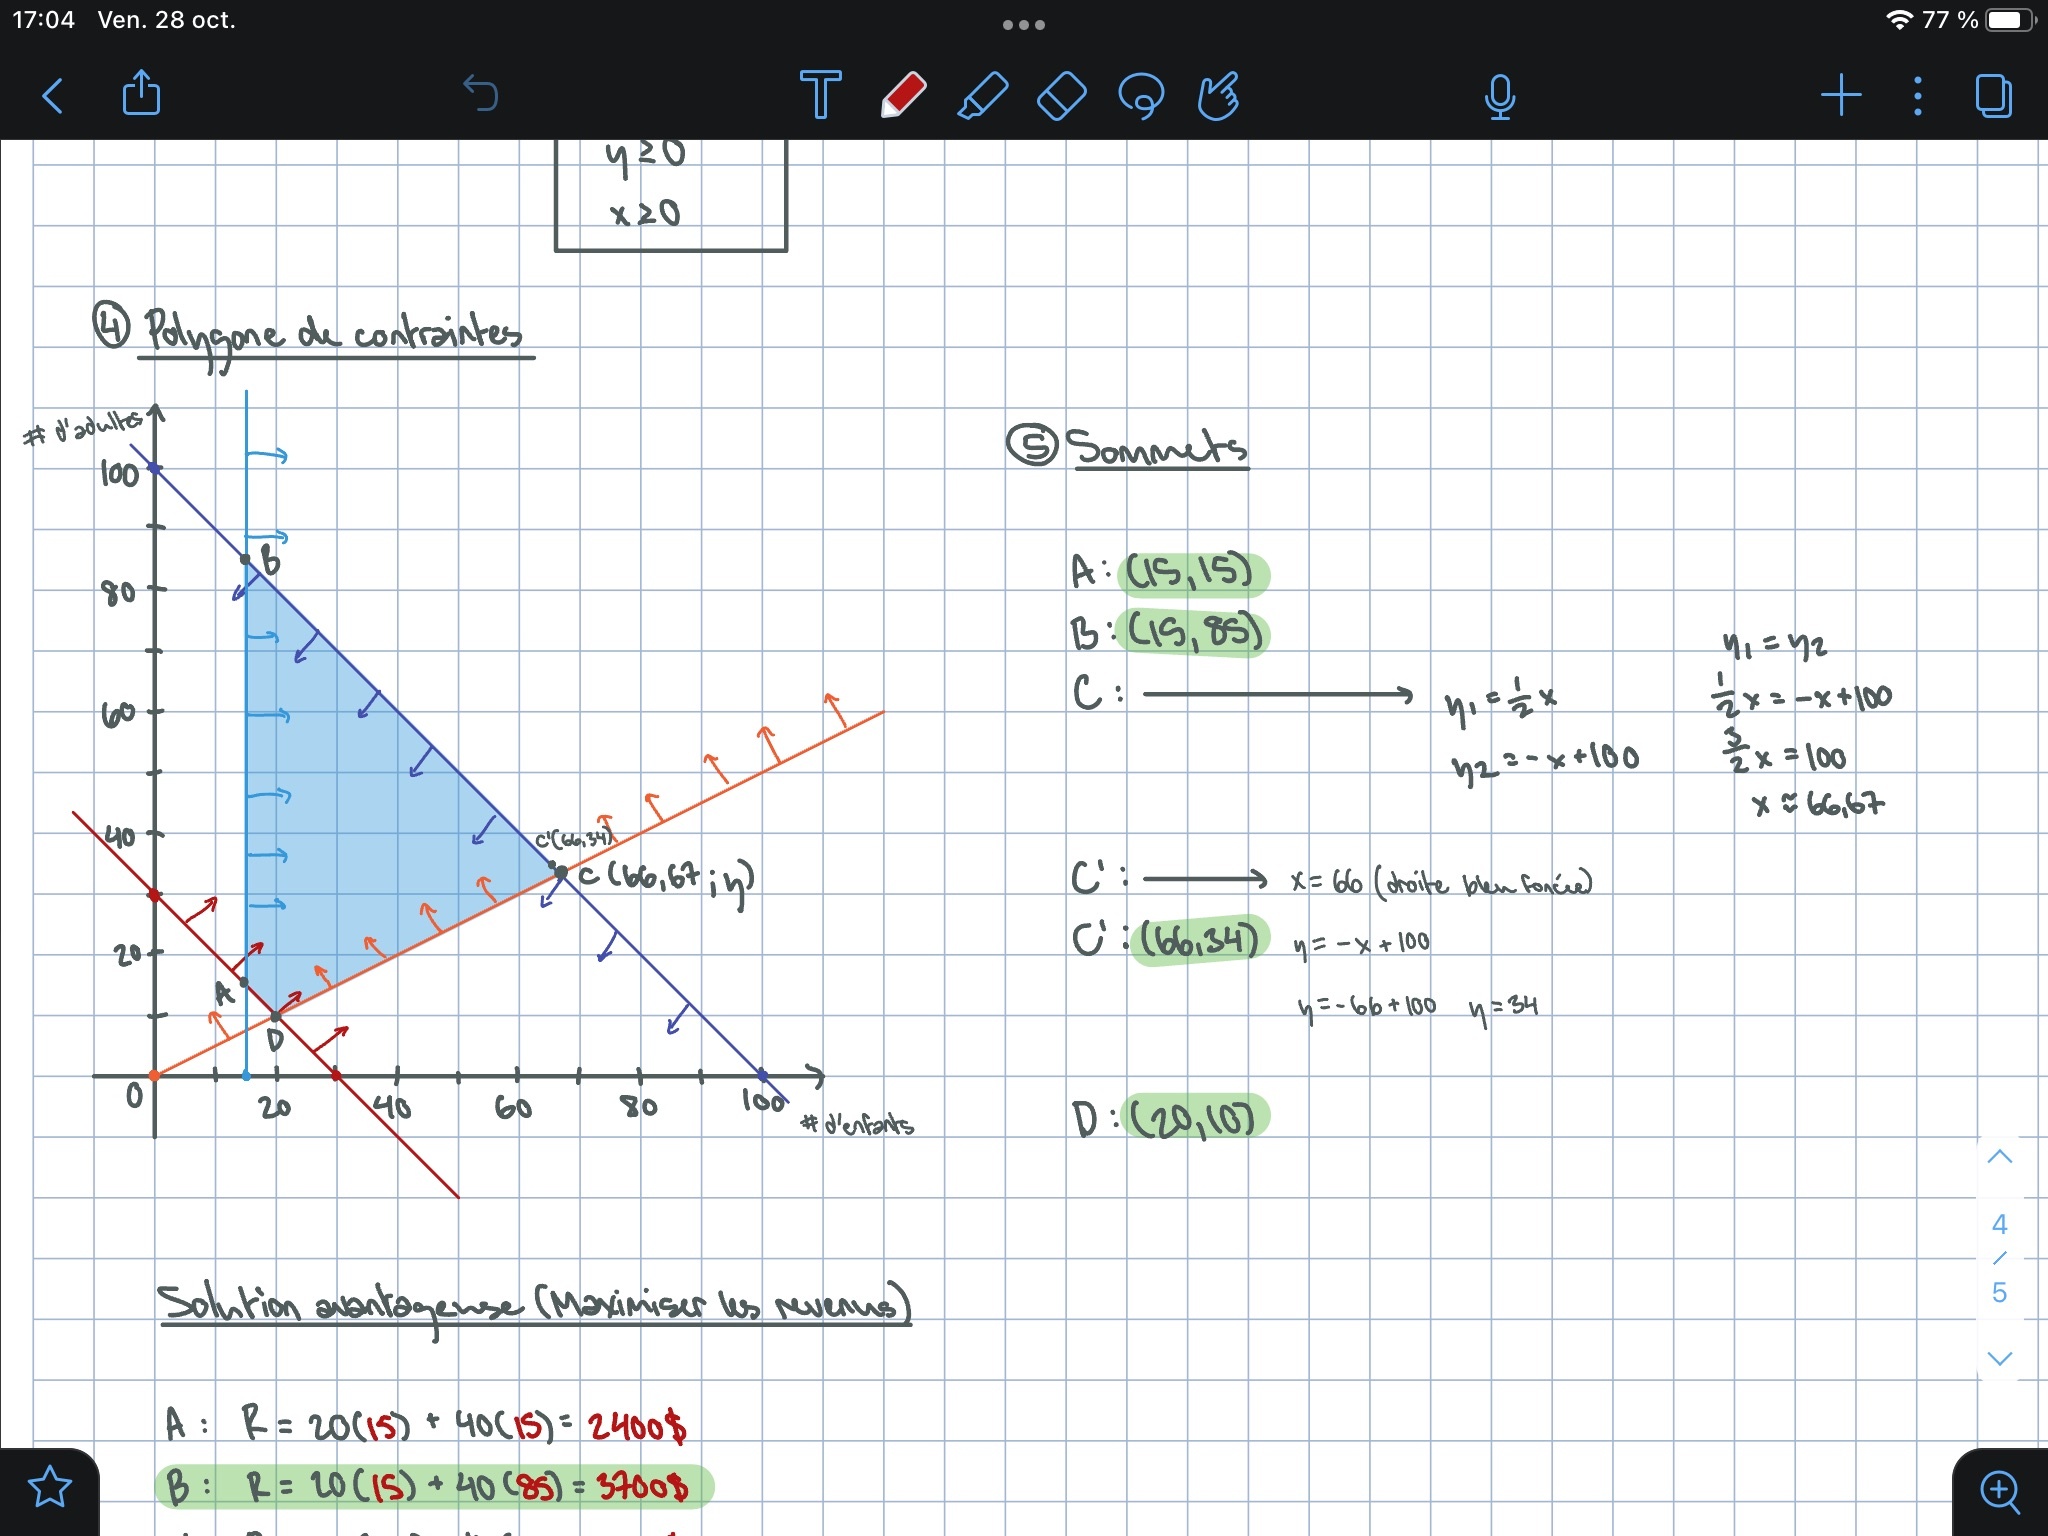Go to next page with down chevron
This screenshot has height=1536, width=2048.
1999,1358
